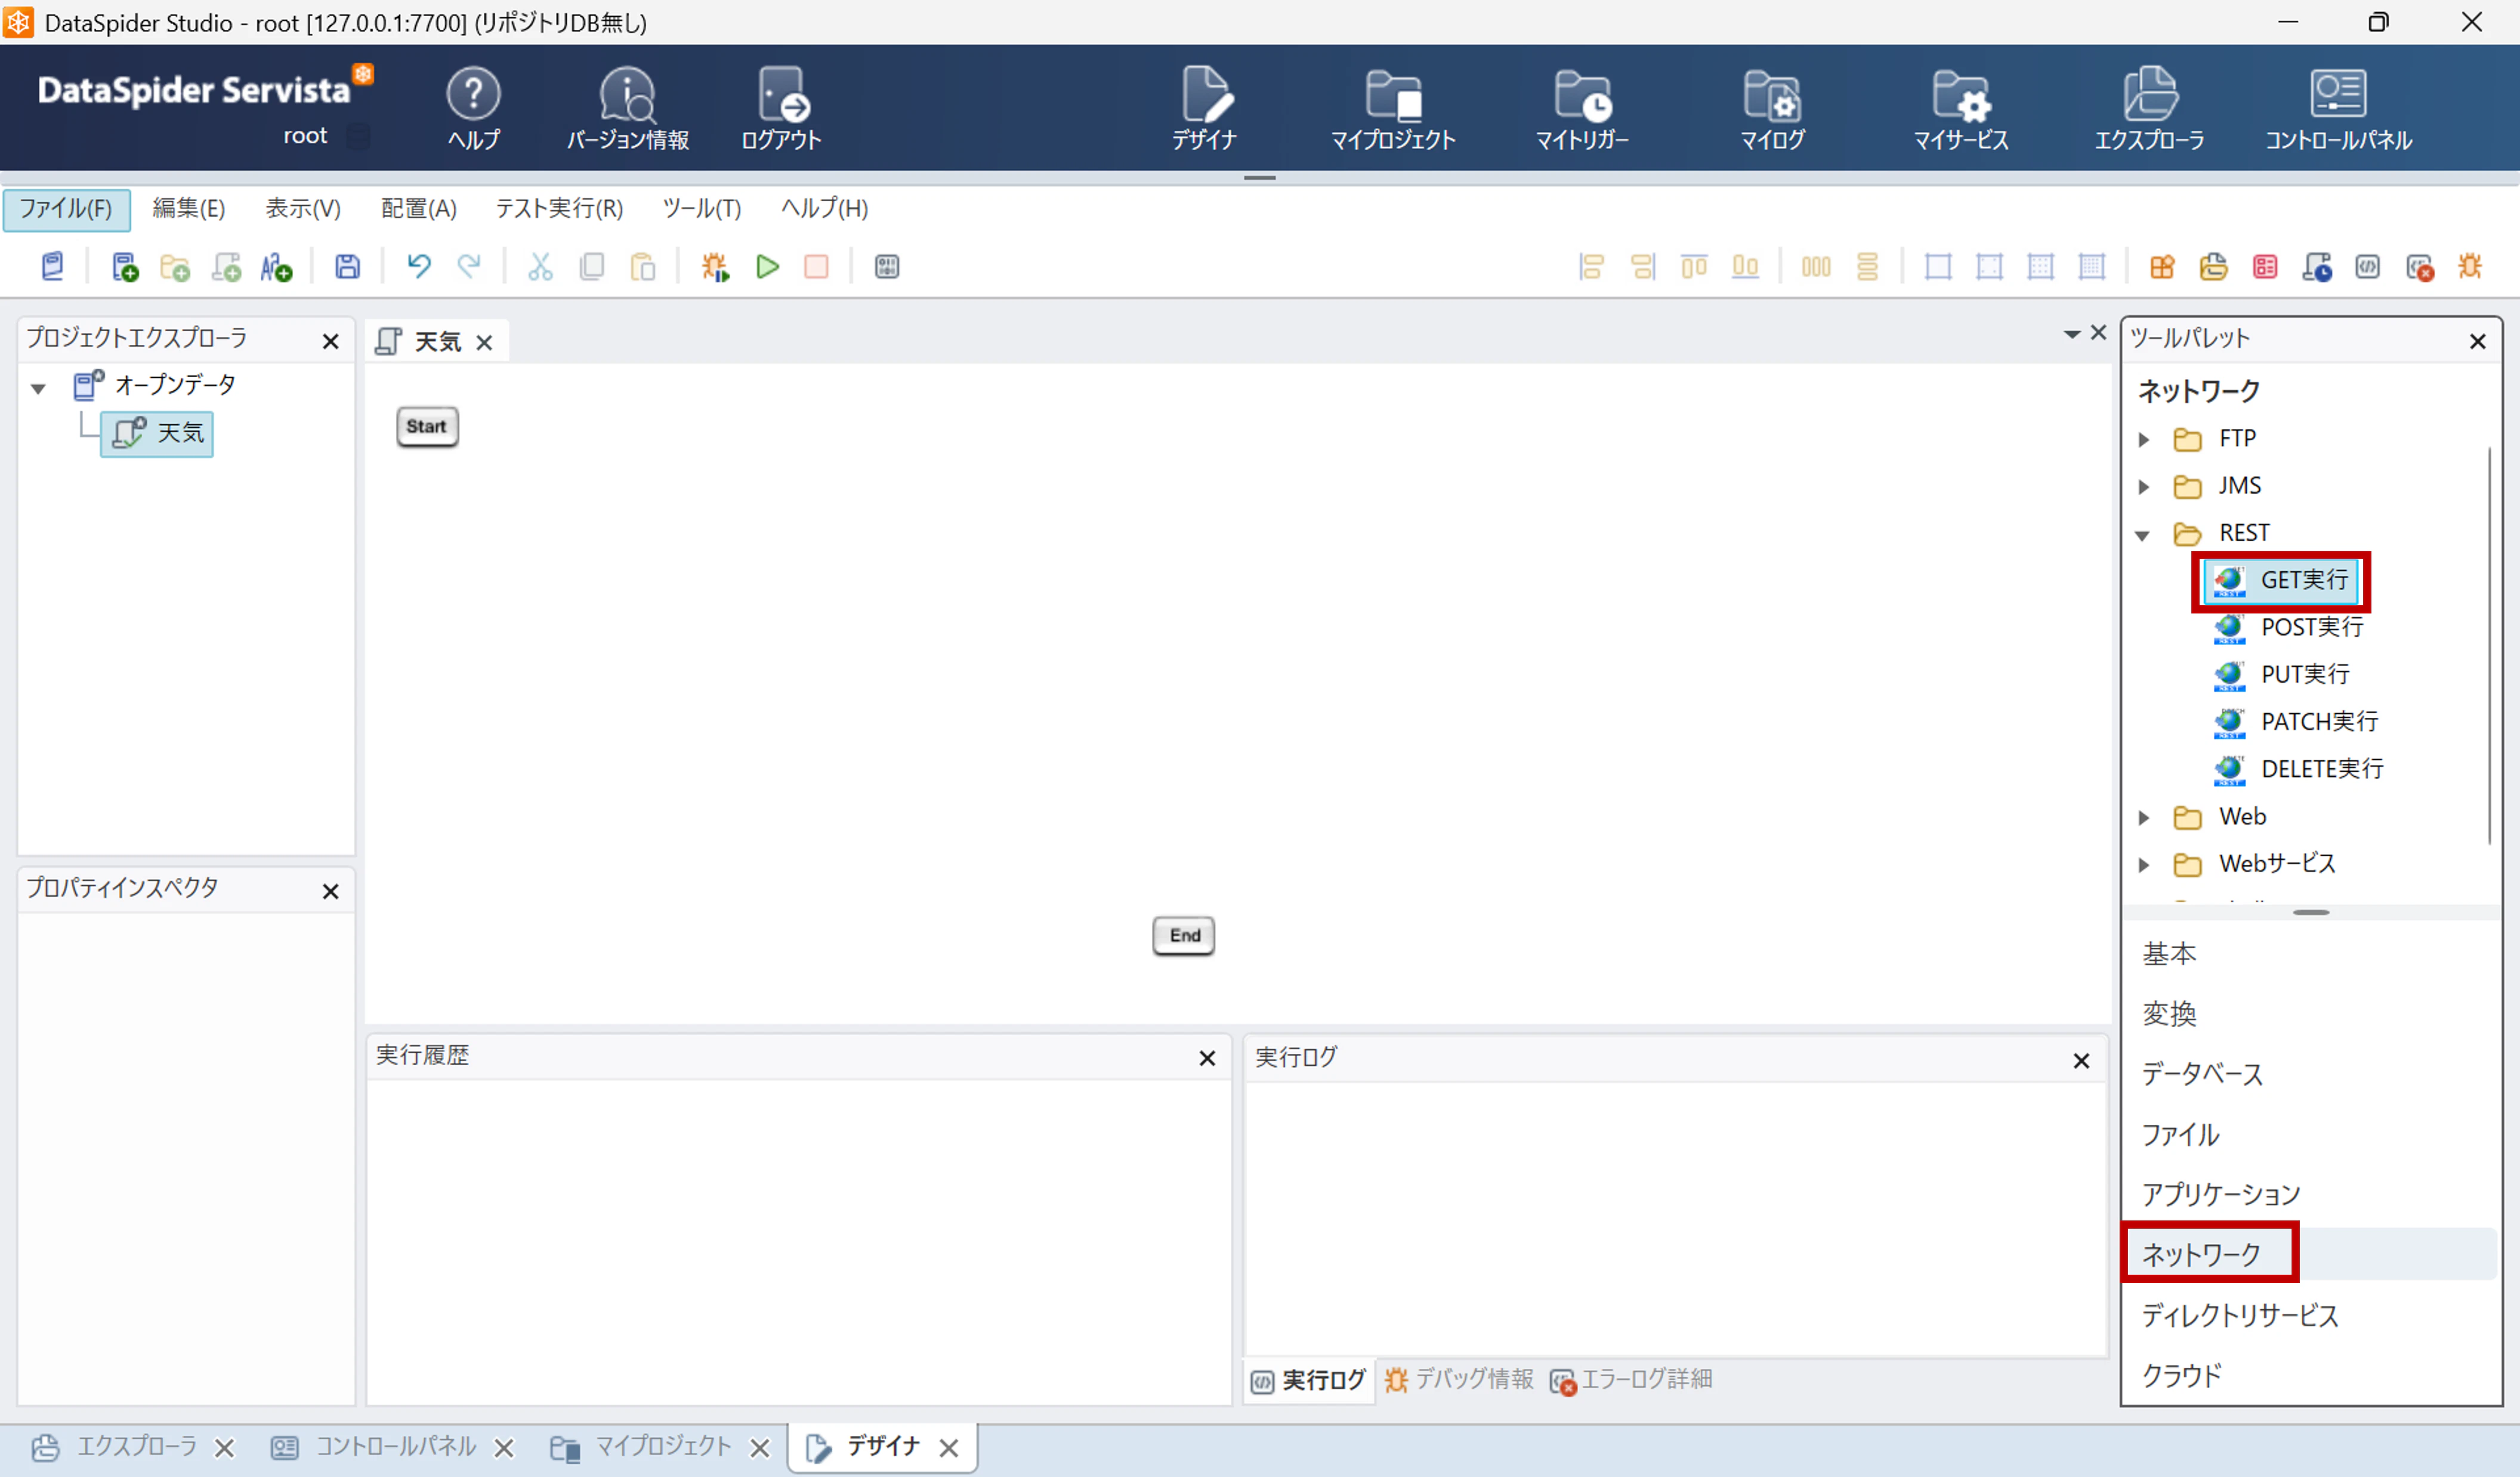Launch デザイナ from the top banner

(1205, 108)
